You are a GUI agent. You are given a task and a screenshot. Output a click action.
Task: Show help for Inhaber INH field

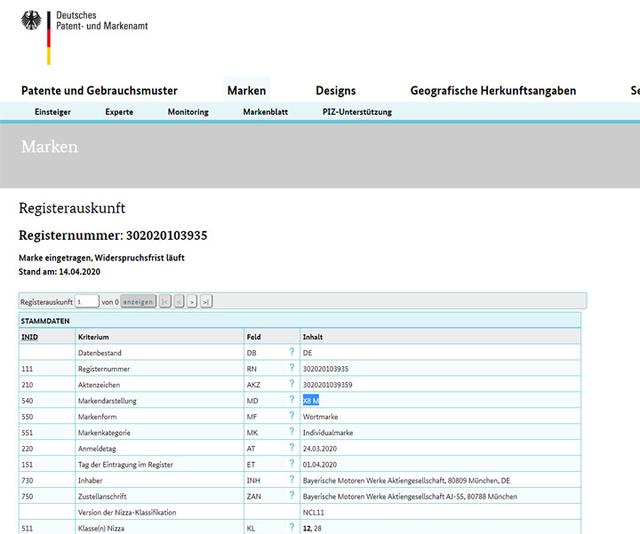pyautogui.click(x=292, y=480)
